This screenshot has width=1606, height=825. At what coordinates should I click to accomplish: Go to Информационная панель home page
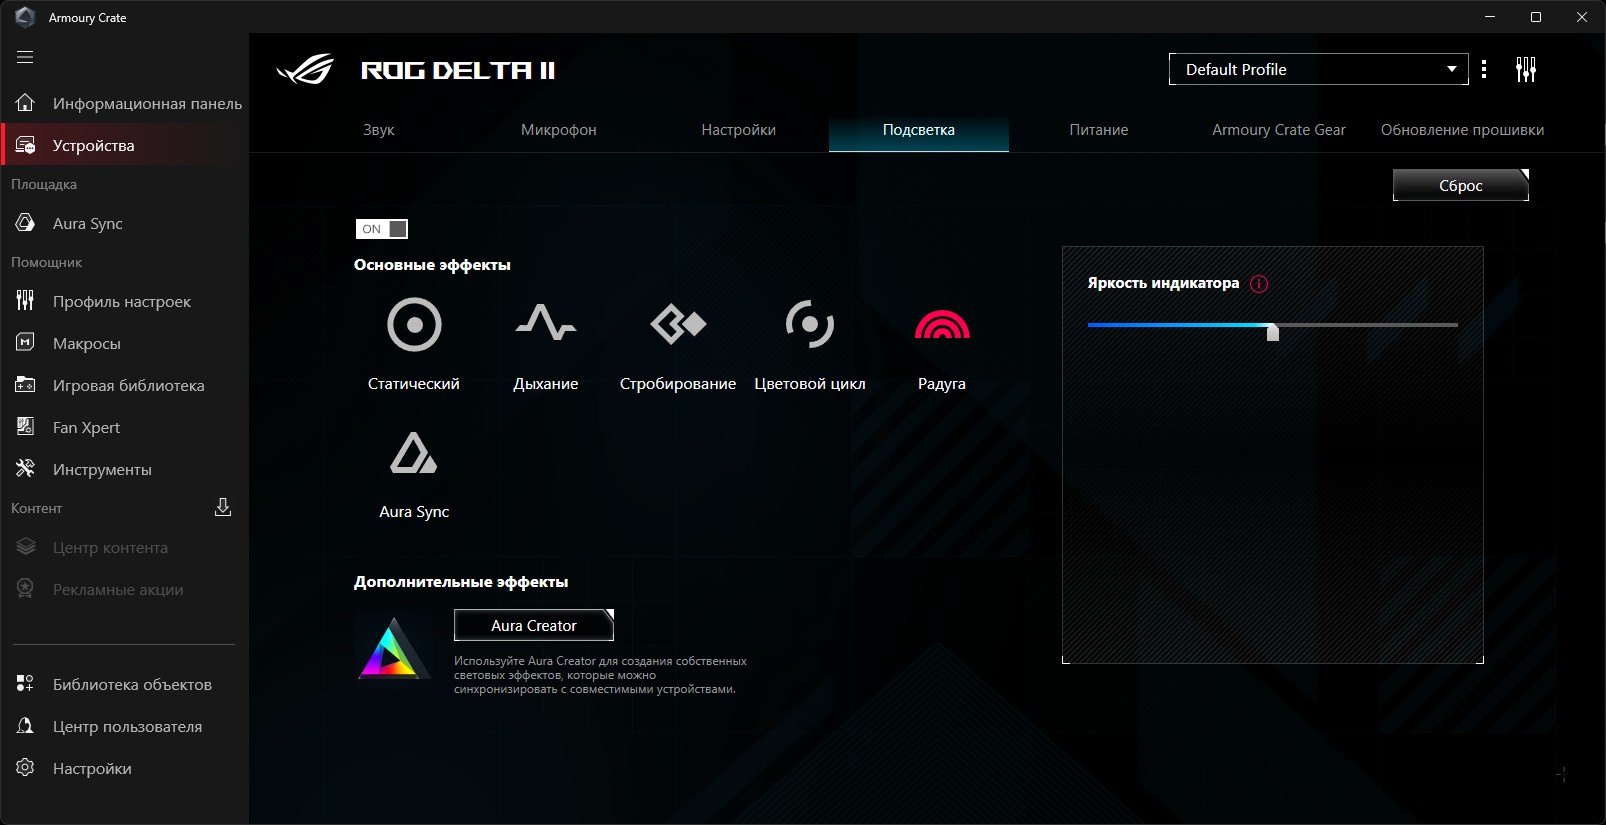(125, 103)
